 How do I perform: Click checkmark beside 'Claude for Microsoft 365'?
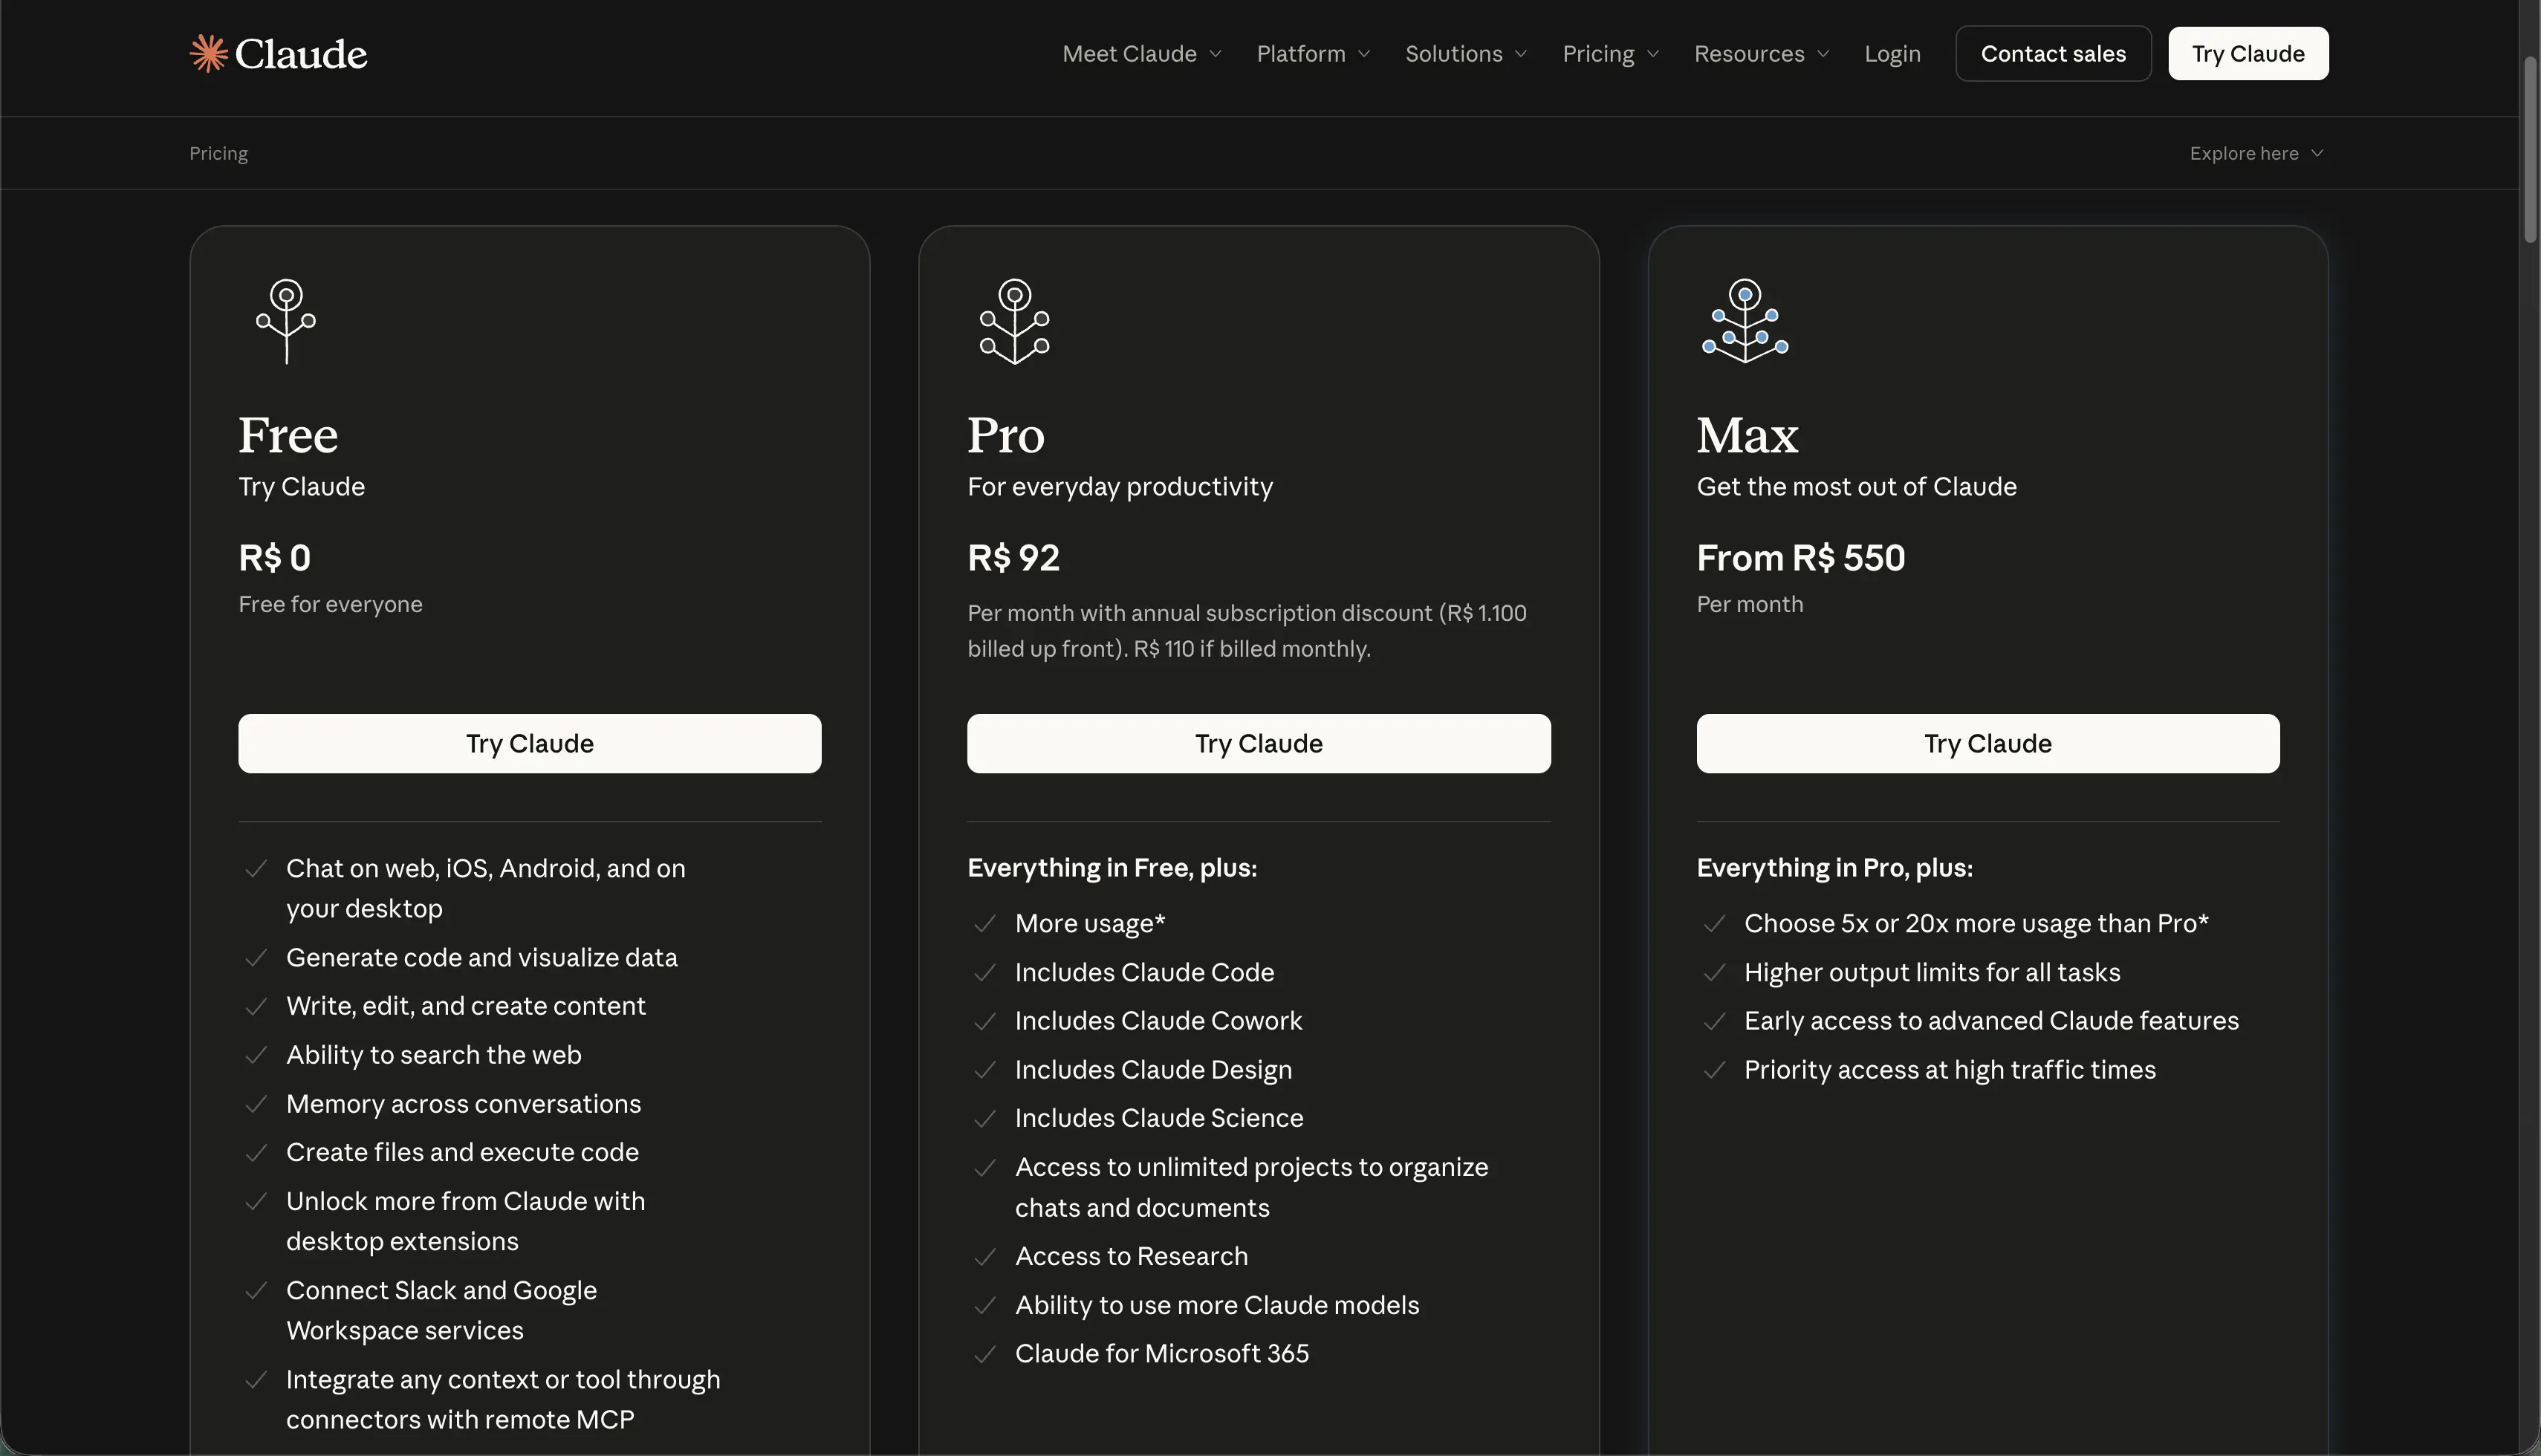(985, 1354)
